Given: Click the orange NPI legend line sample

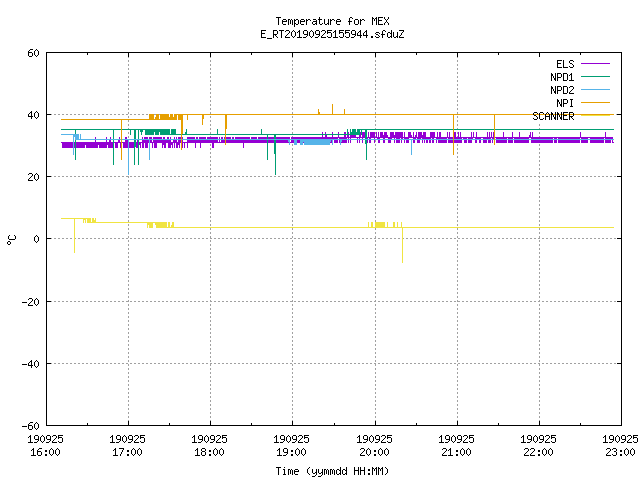Looking at the screenshot, I should (x=595, y=102).
